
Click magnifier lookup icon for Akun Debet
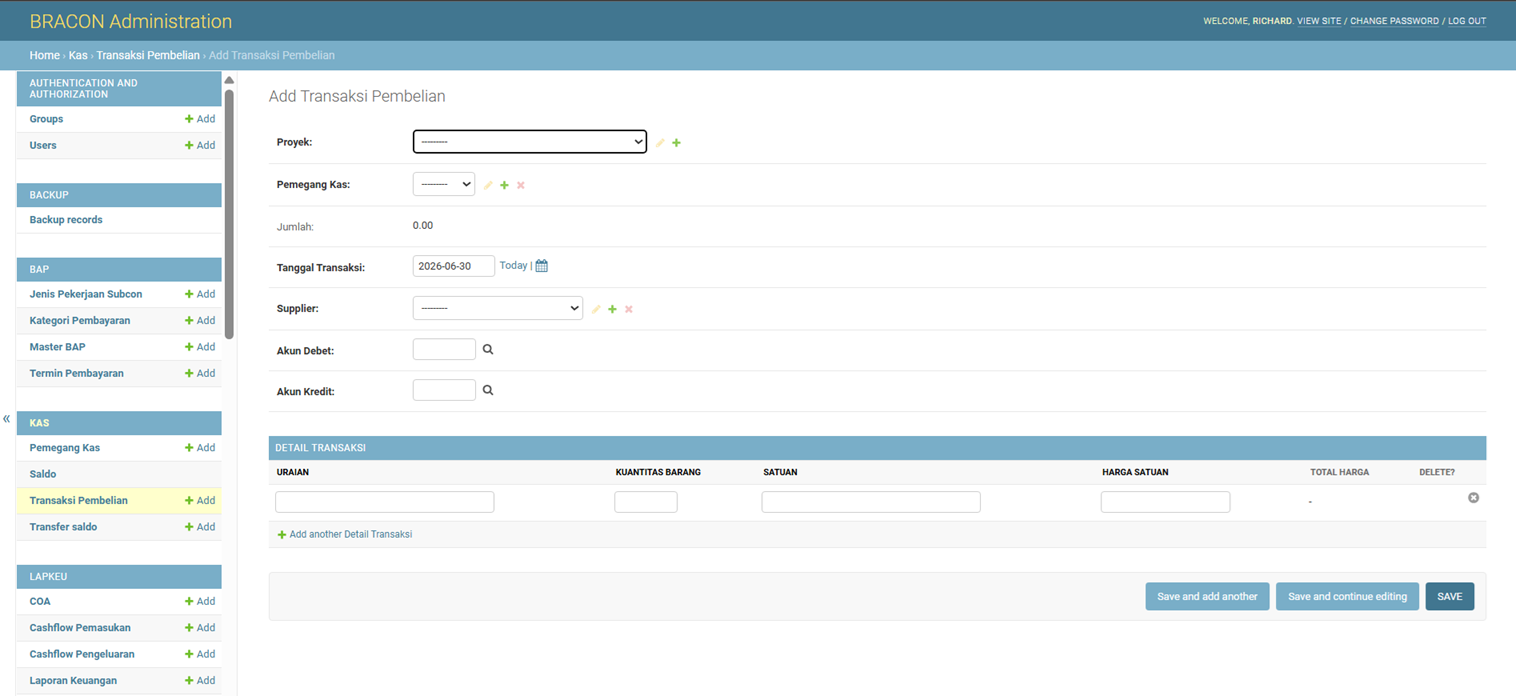[x=488, y=349]
